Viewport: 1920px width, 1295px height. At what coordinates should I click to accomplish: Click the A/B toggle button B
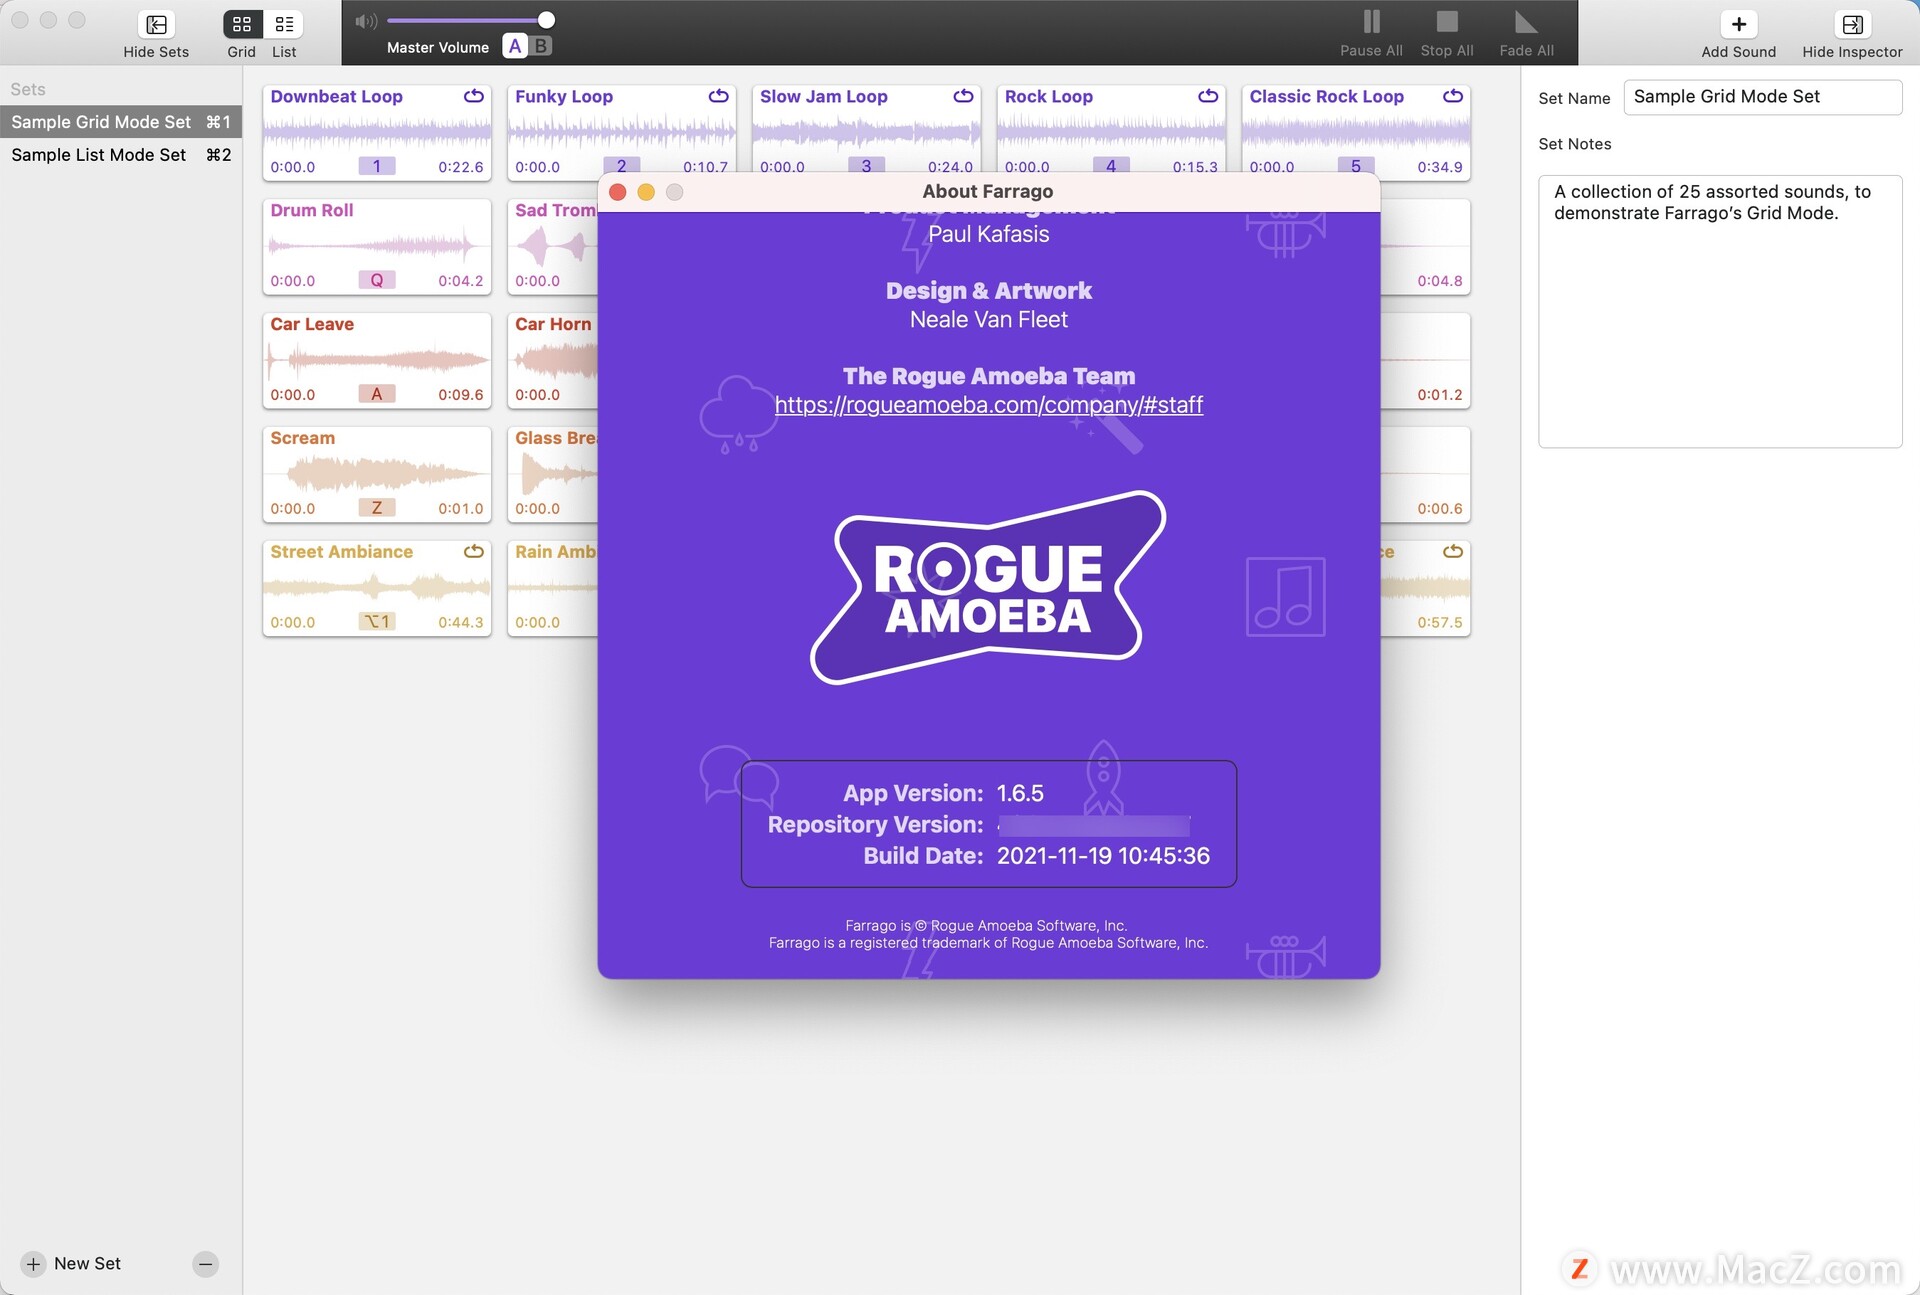point(540,46)
